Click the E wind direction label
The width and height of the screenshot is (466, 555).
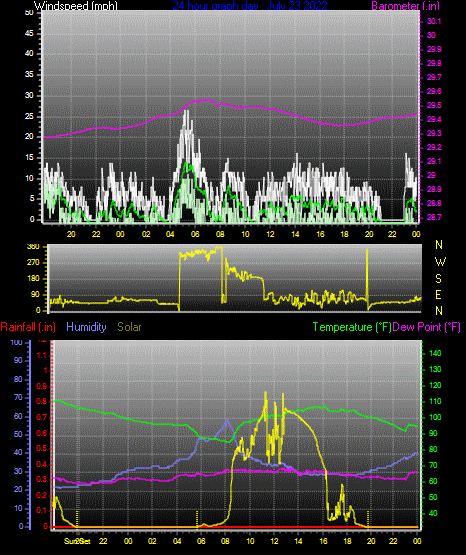[438, 295]
